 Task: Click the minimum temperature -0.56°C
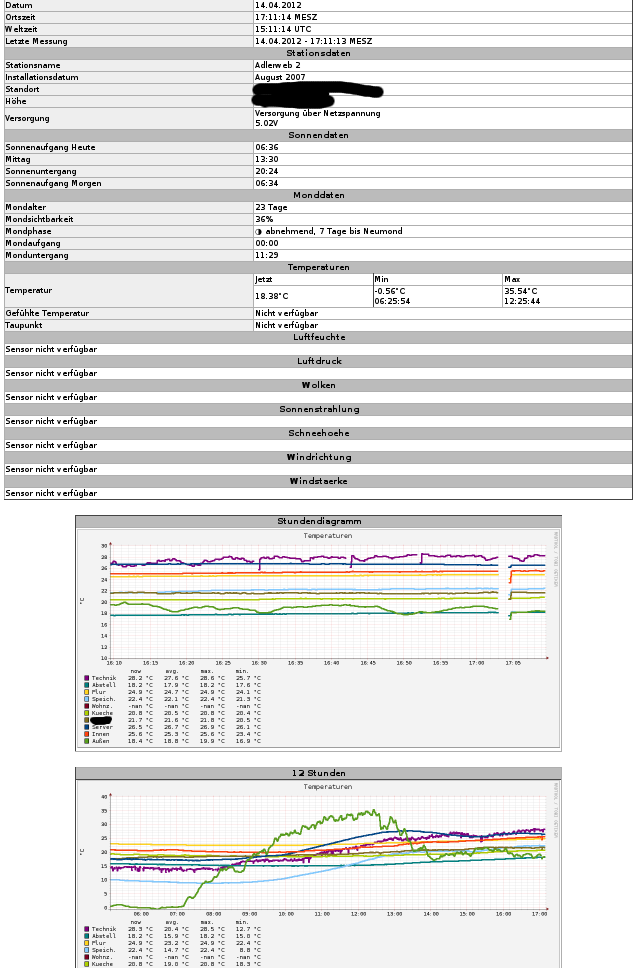390,291
